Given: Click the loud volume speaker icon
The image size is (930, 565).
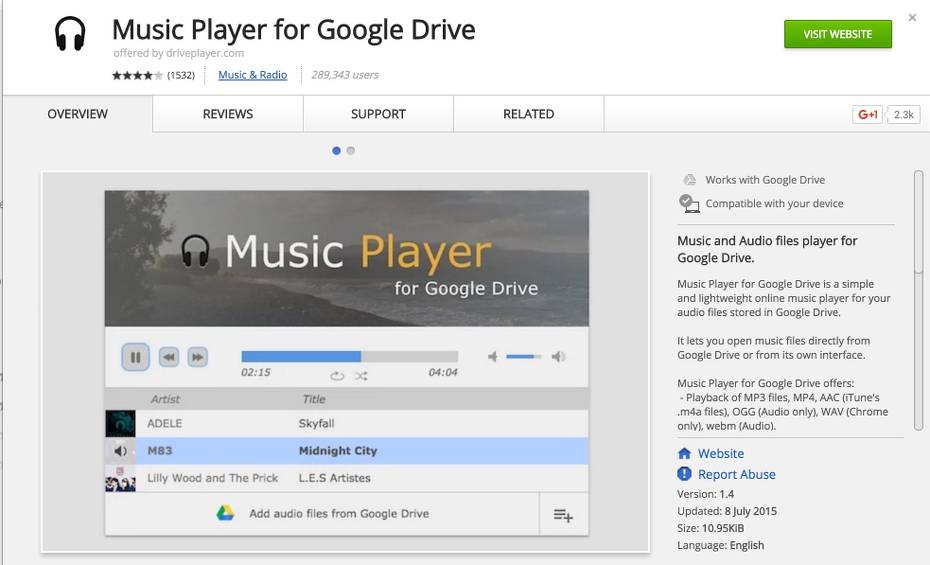Looking at the screenshot, I should 558,356.
